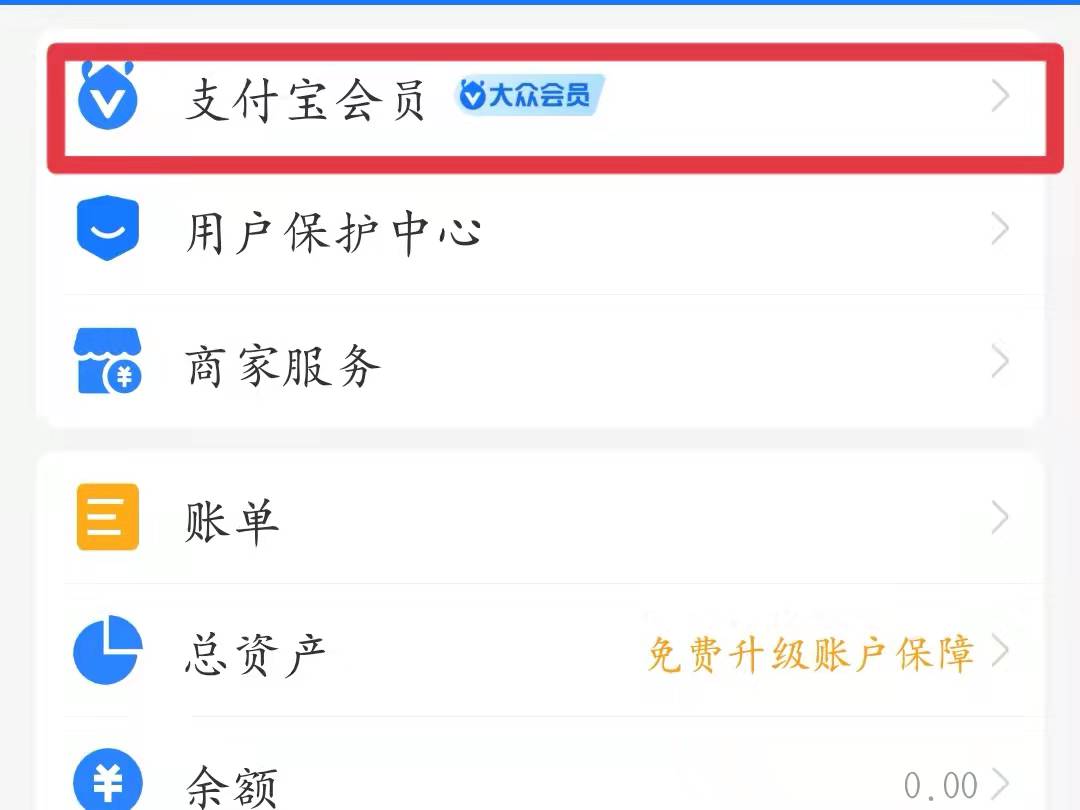Image resolution: width=1080 pixels, height=810 pixels.
Task: Open the 账单 bills entry
Action: click(x=231, y=521)
